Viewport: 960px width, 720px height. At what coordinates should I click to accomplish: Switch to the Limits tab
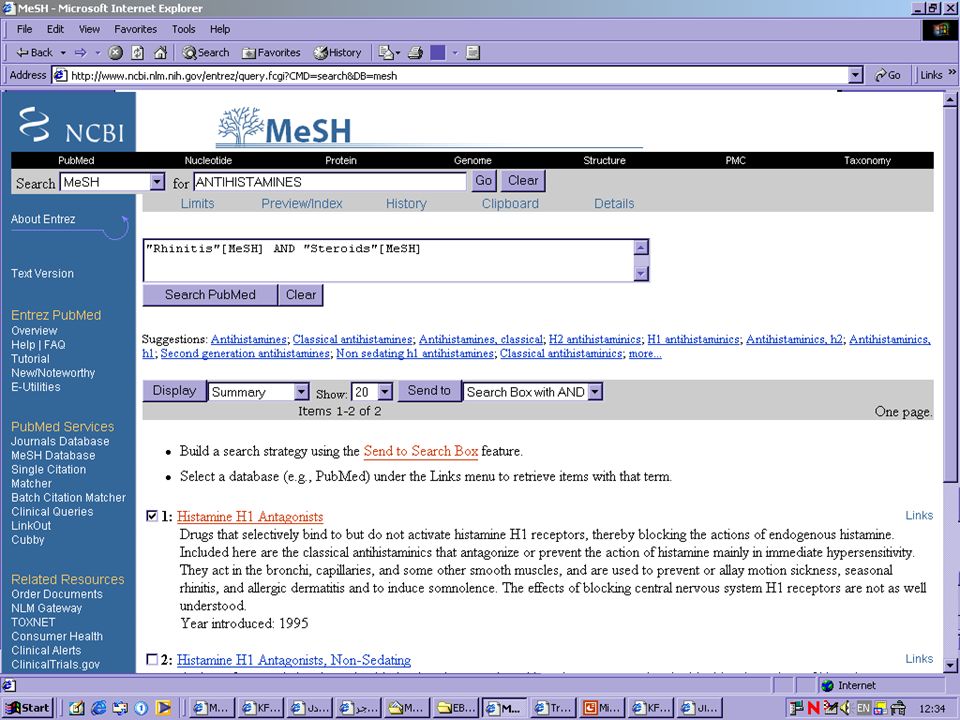(197, 203)
